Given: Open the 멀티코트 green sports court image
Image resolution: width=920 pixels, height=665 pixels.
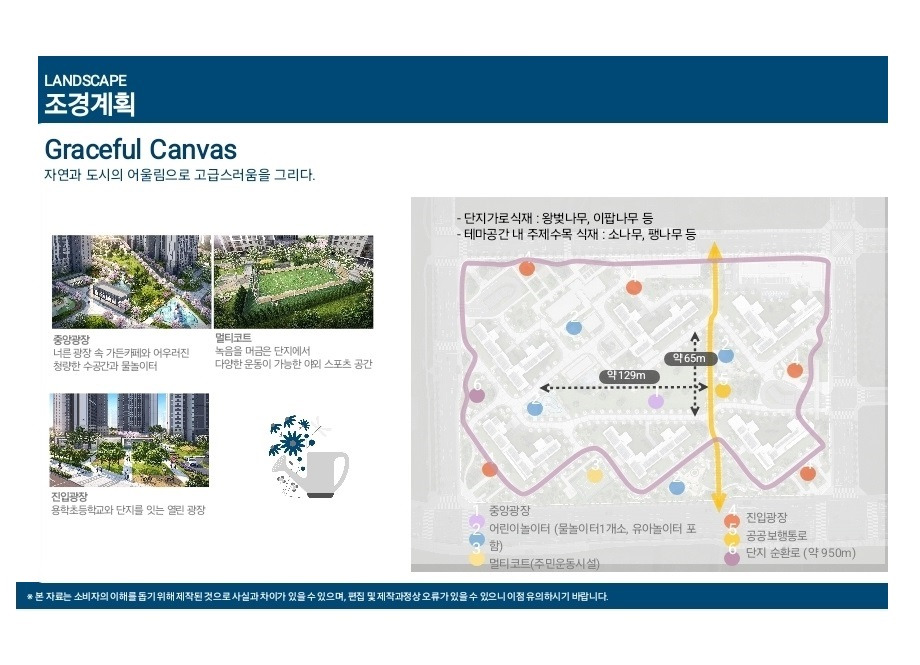Looking at the screenshot, I should click(x=293, y=282).
